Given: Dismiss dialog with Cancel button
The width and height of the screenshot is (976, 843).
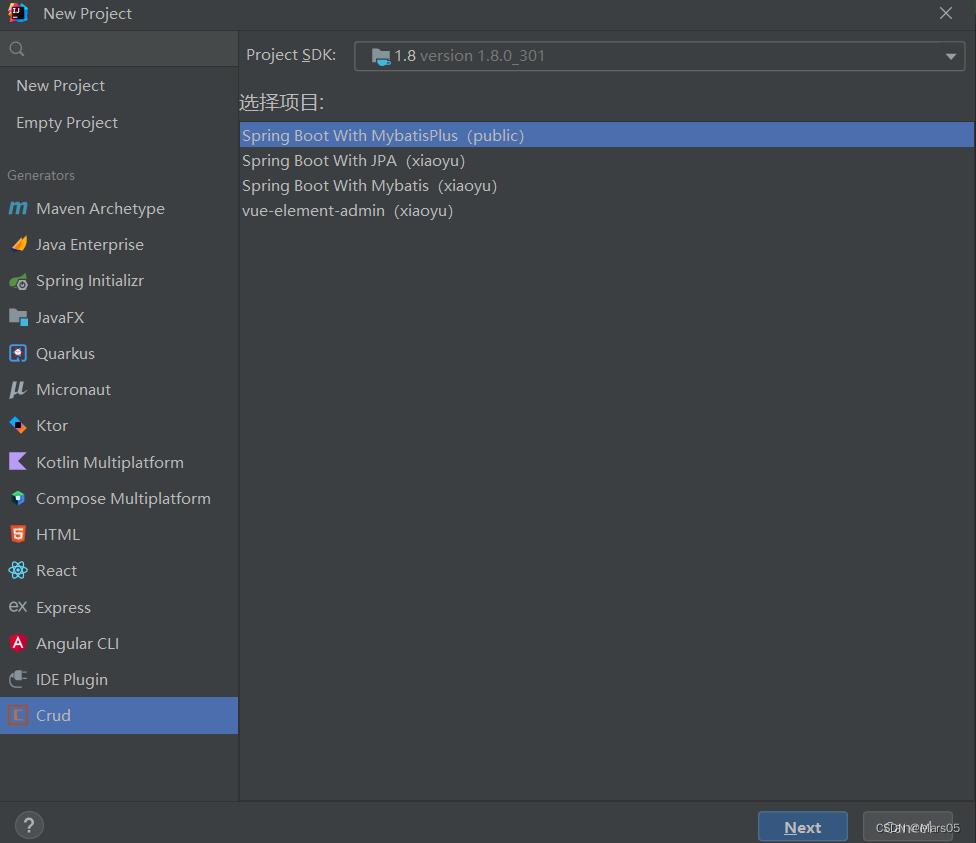Looking at the screenshot, I should point(908,827).
